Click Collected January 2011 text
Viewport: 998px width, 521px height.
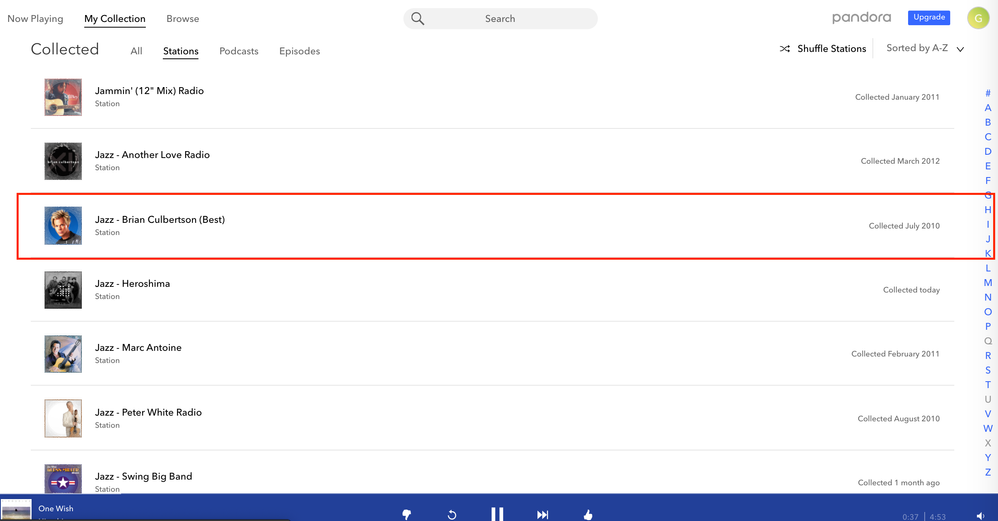tap(897, 97)
